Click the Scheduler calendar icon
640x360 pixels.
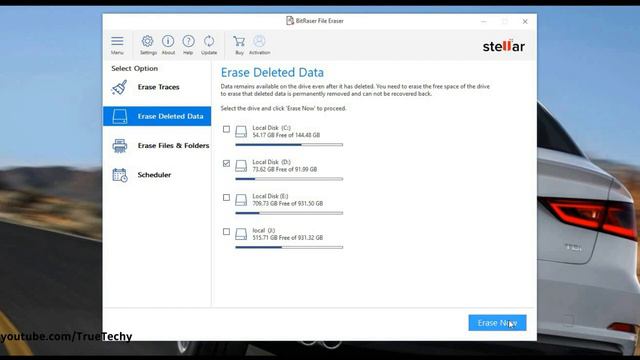coord(120,175)
